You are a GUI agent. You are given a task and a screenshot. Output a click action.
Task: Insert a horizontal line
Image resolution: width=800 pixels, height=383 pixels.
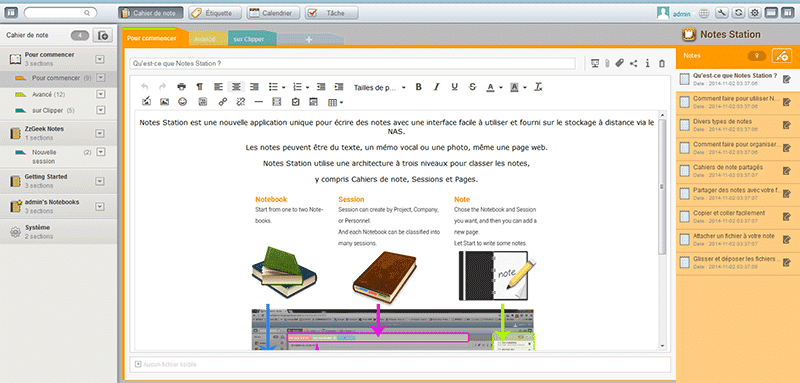tap(259, 102)
